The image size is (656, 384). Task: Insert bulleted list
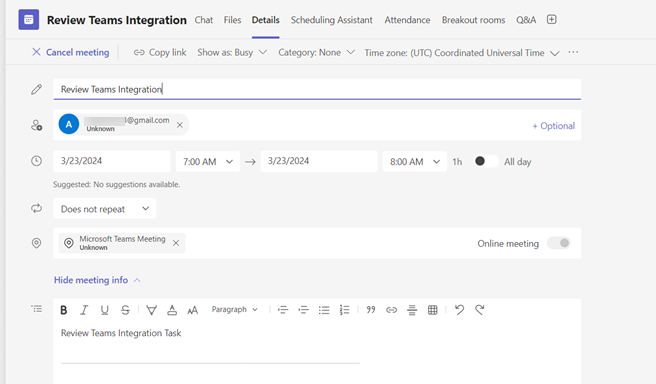tap(324, 310)
